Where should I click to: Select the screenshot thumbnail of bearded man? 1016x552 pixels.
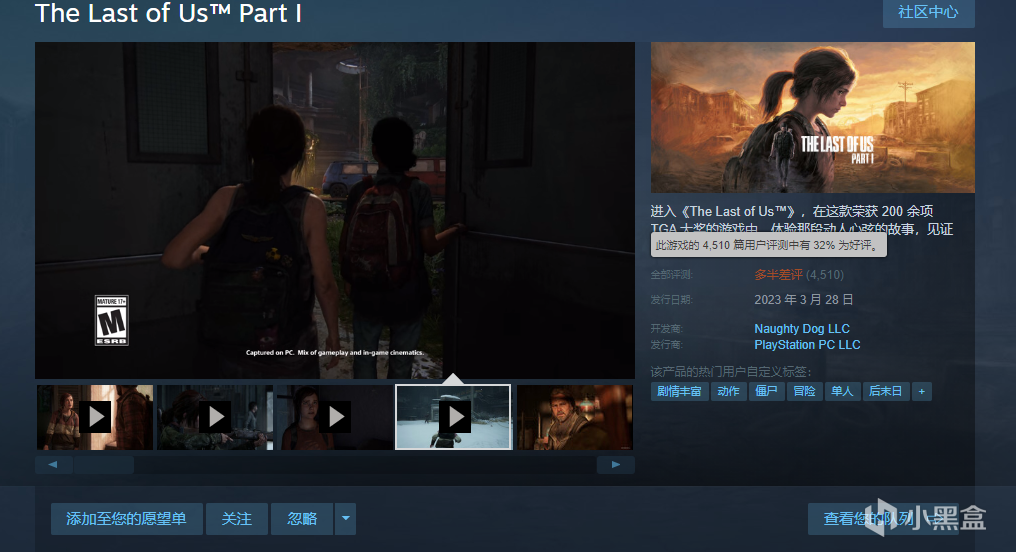click(x=575, y=417)
